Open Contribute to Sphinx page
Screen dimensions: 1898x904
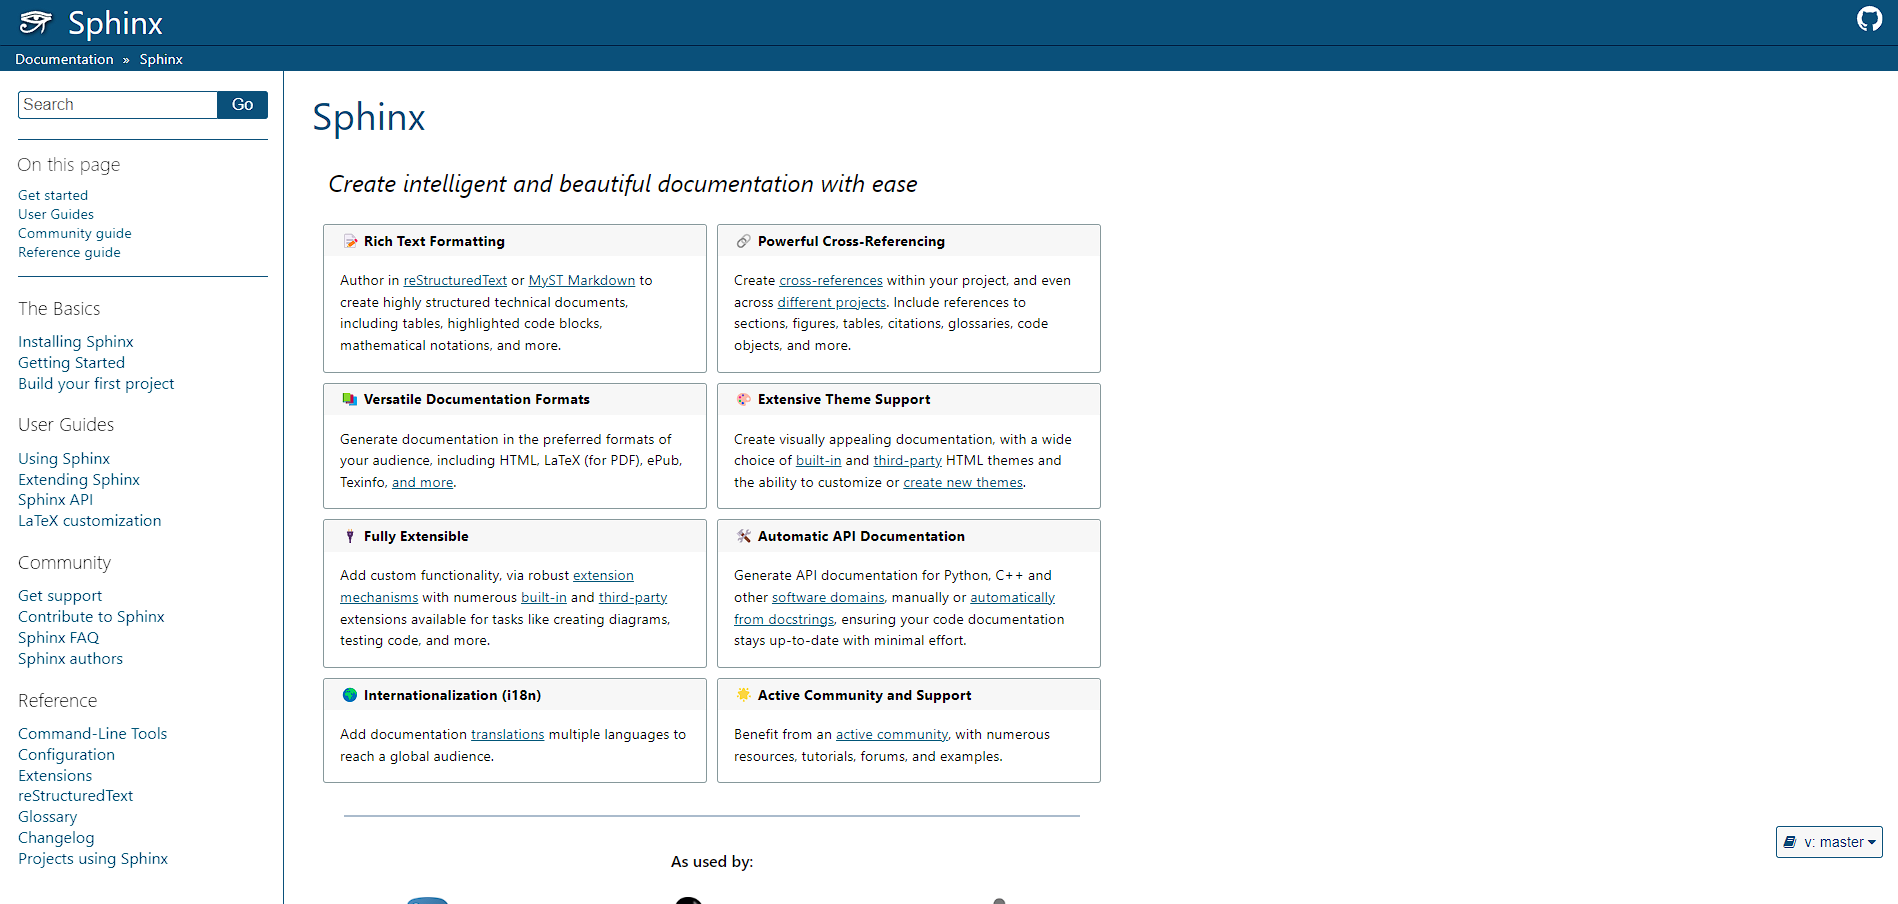click(91, 617)
